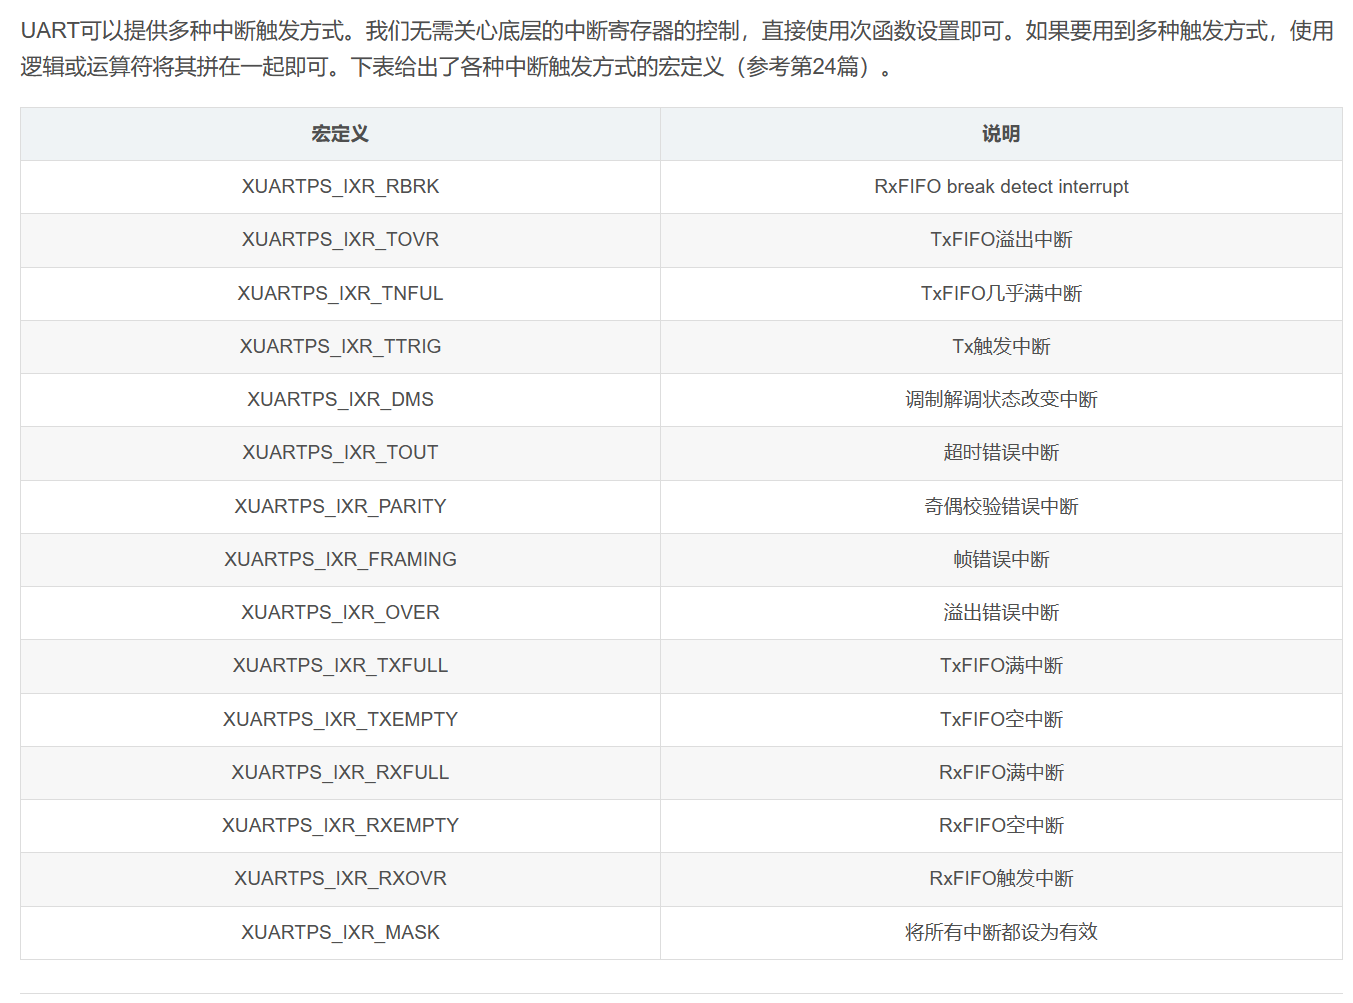
Task: Click the 宏定义 column header
Action: [x=340, y=134]
